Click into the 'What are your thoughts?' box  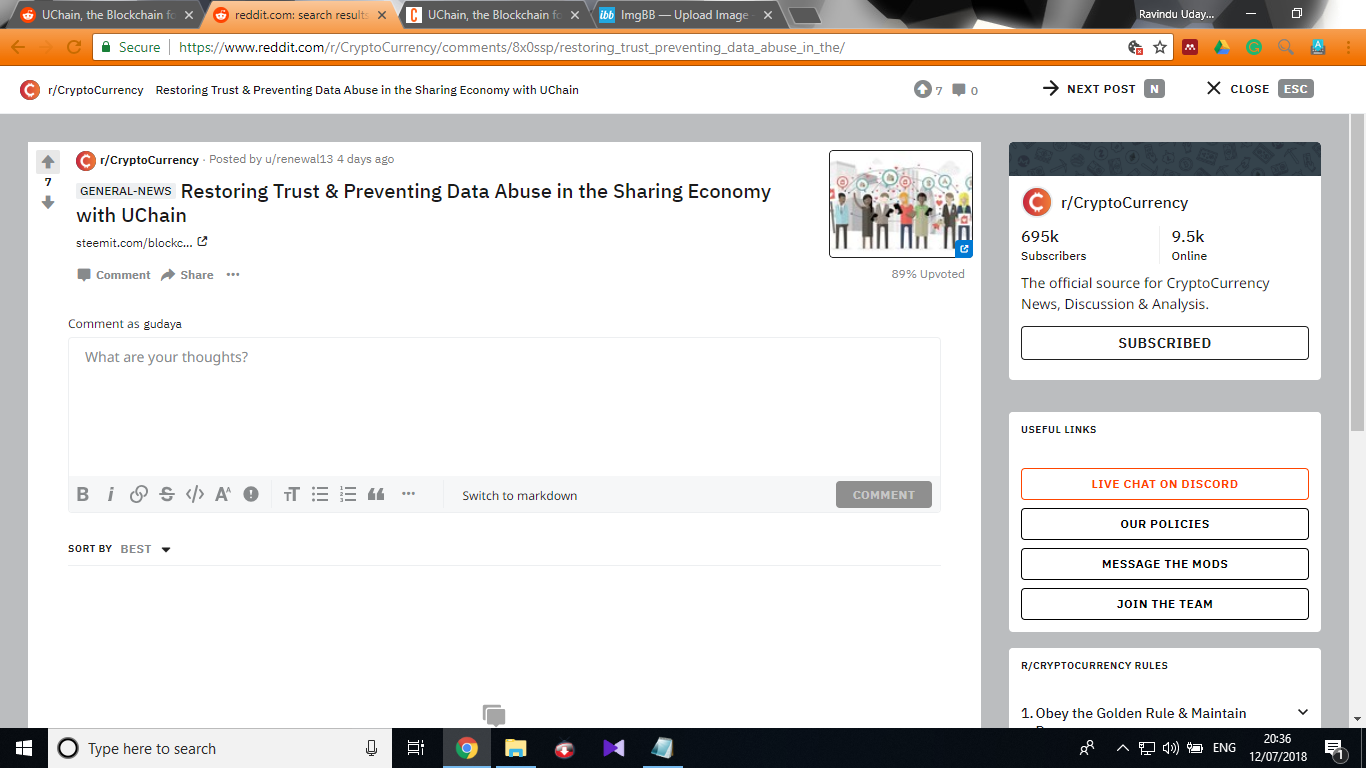point(504,407)
